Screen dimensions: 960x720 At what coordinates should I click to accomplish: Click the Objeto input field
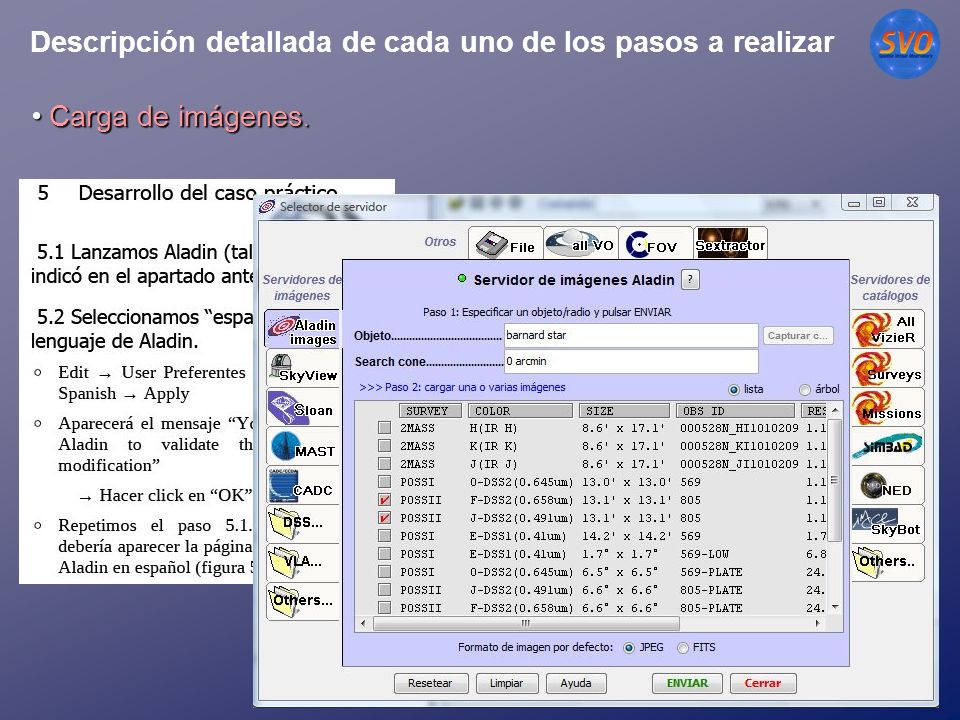(631, 336)
